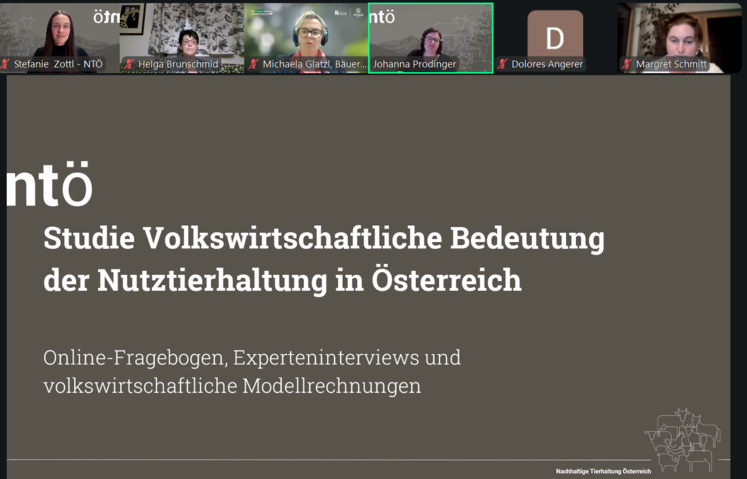
Task: Click Dolores Angerer's muted microphone icon
Action: pyautogui.click(x=502, y=64)
